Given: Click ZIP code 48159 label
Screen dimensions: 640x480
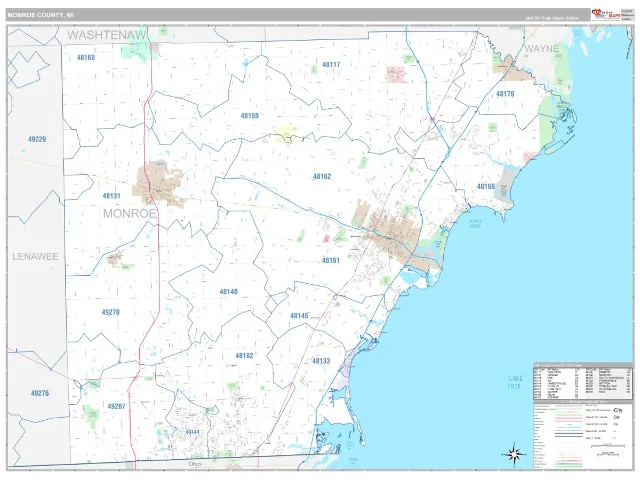Looking at the screenshot, I should pyautogui.click(x=249, y=116).
